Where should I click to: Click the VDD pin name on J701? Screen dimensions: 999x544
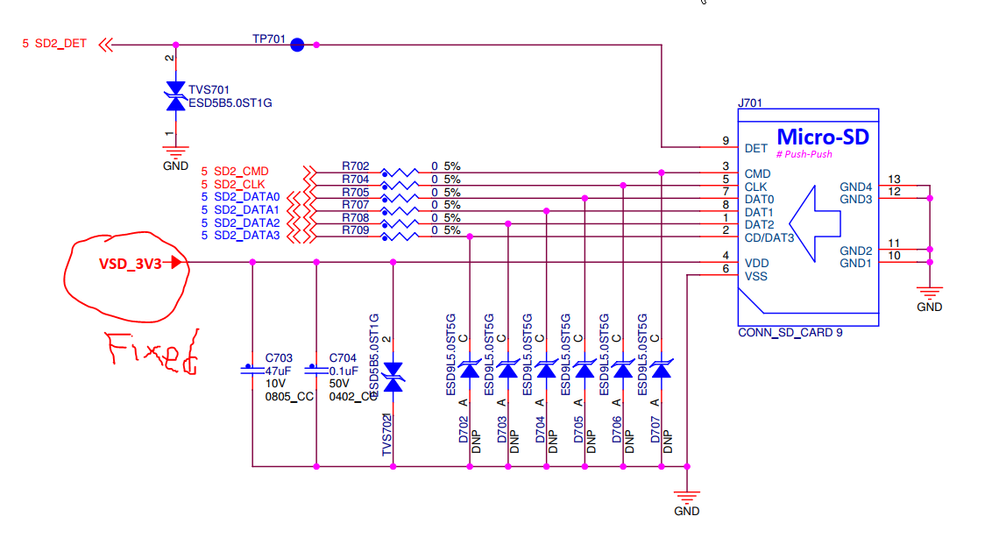pyautogui.click(x=756, y=263)
